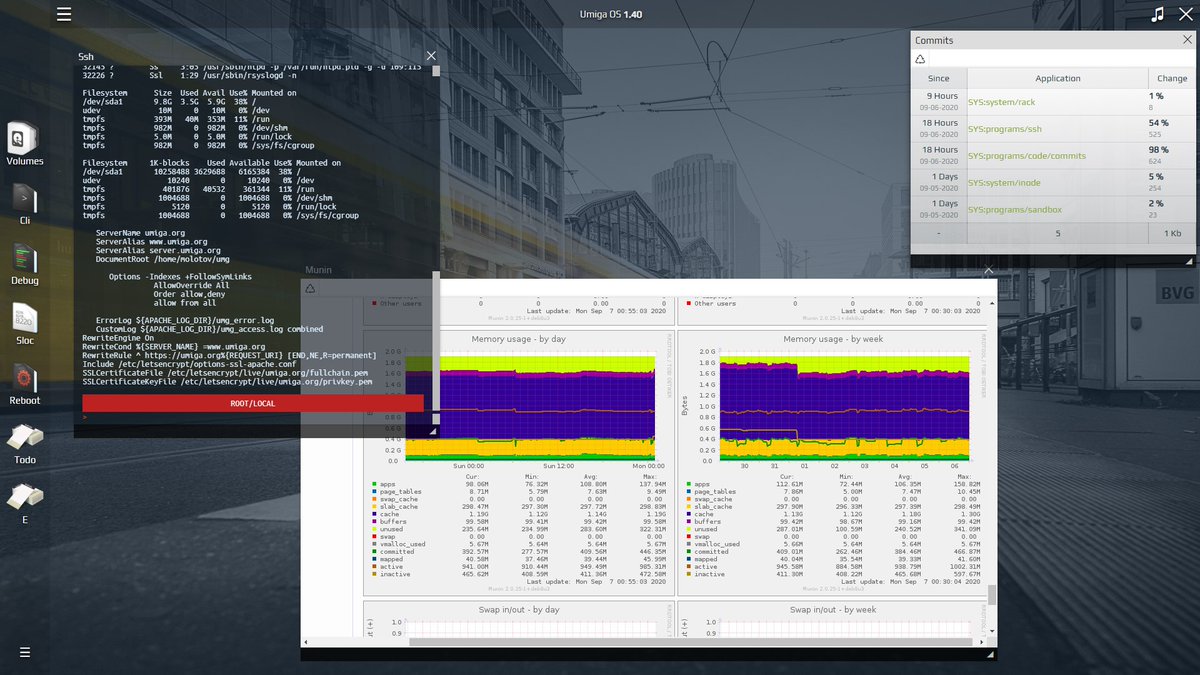Sort by the Change column header

click(1172, 78)
